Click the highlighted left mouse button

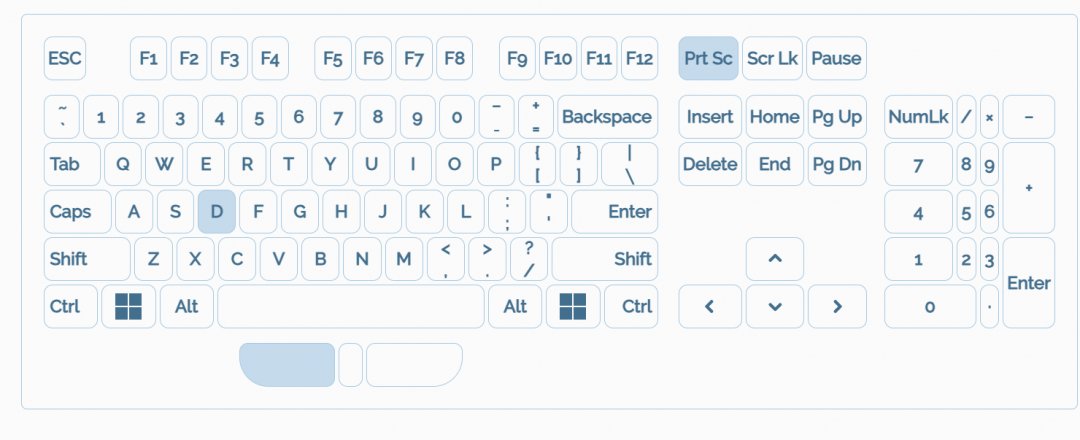[288, 365]
